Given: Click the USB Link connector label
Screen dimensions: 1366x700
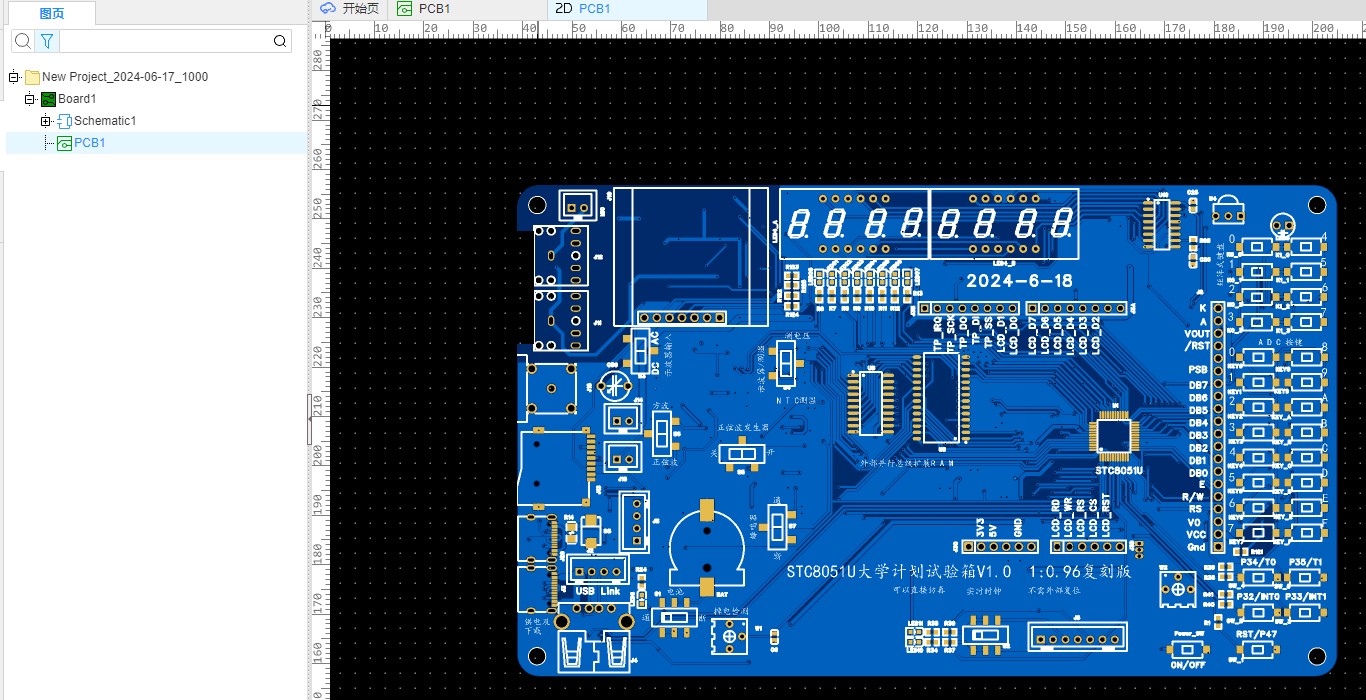Looking at the screenshot, I should click(597, 591).
